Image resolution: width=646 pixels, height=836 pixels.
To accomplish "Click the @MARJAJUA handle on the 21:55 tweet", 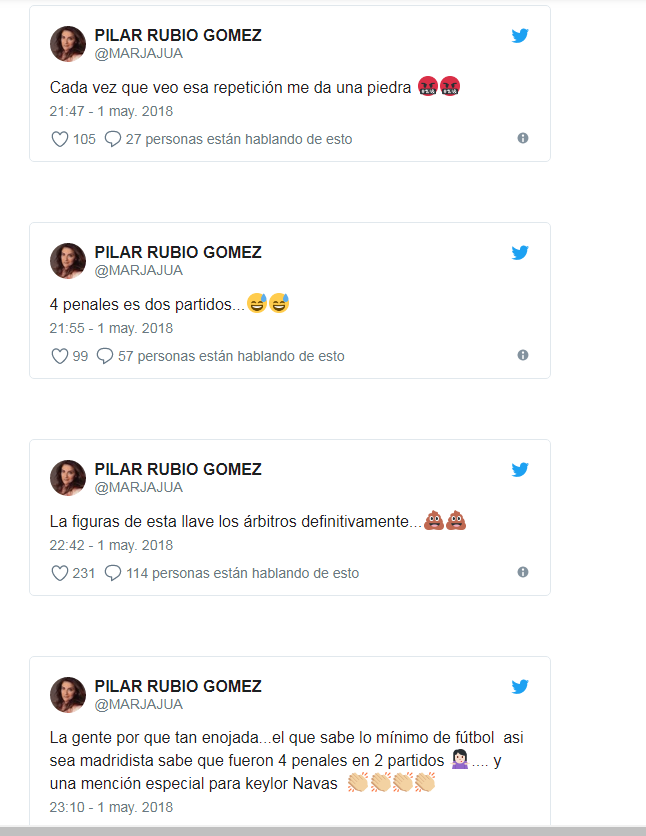I will [x=139, y=270].
